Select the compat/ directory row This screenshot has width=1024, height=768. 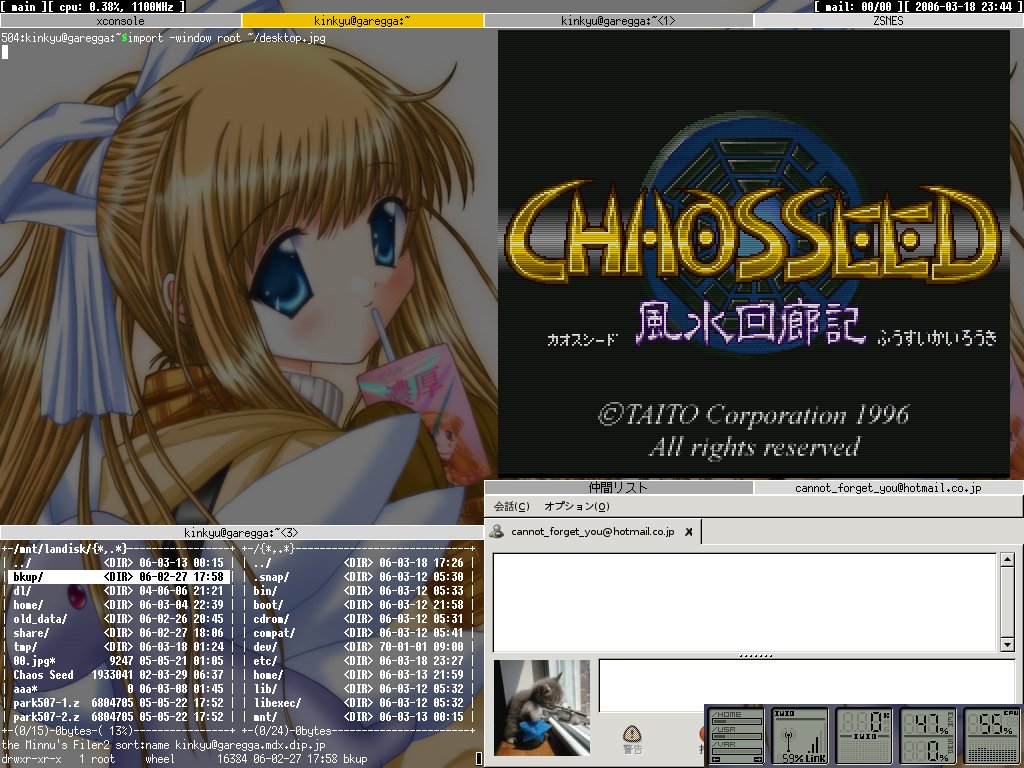point(359,633)
